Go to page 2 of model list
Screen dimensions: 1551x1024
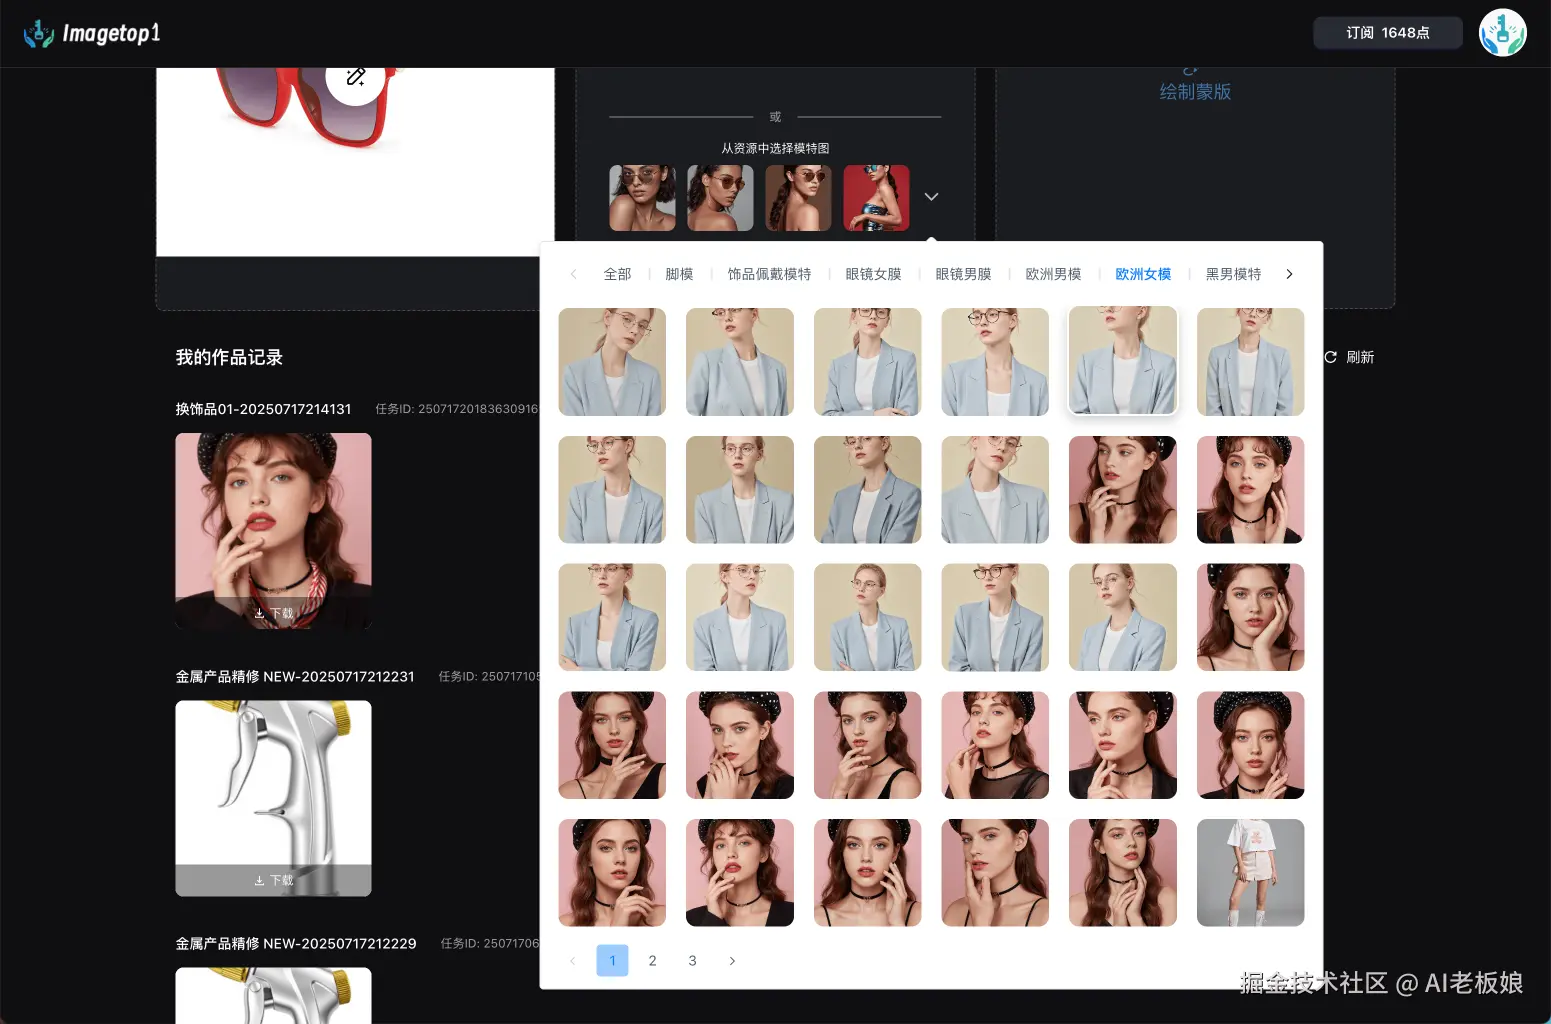(x=652, y=961)
